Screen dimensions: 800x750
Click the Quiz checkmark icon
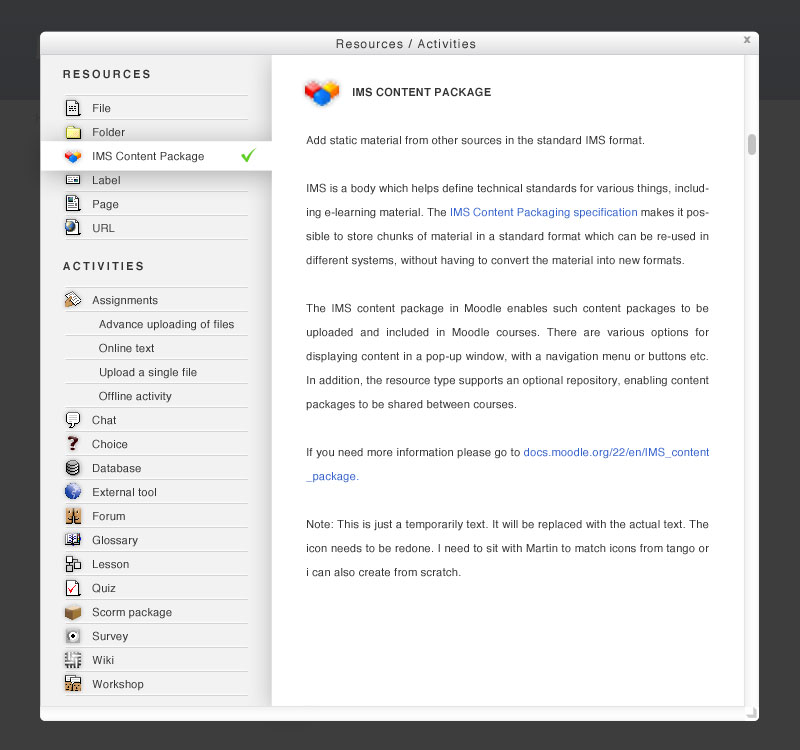[73, 588]
